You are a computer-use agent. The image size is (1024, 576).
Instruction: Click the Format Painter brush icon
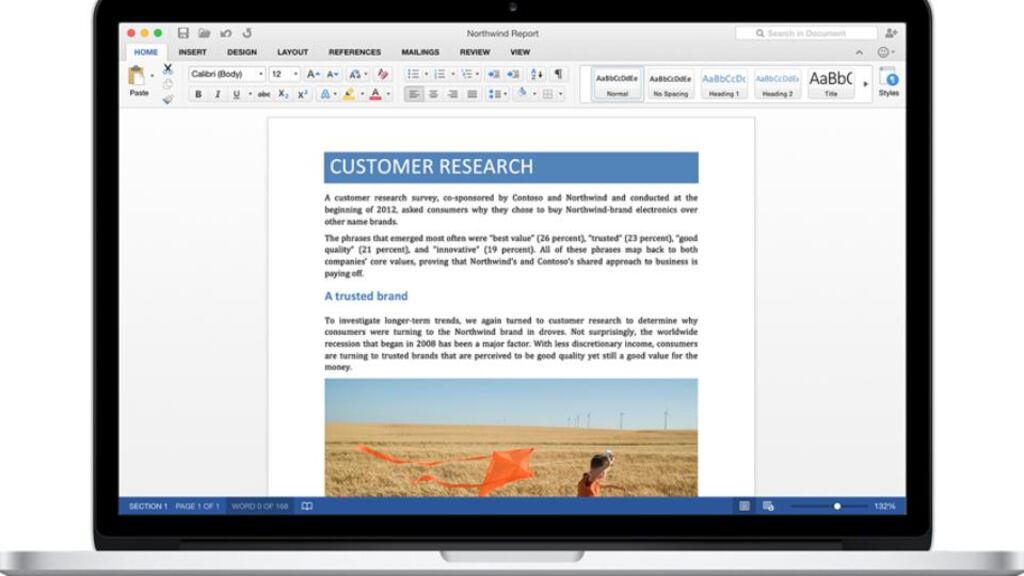click(168, 99)
